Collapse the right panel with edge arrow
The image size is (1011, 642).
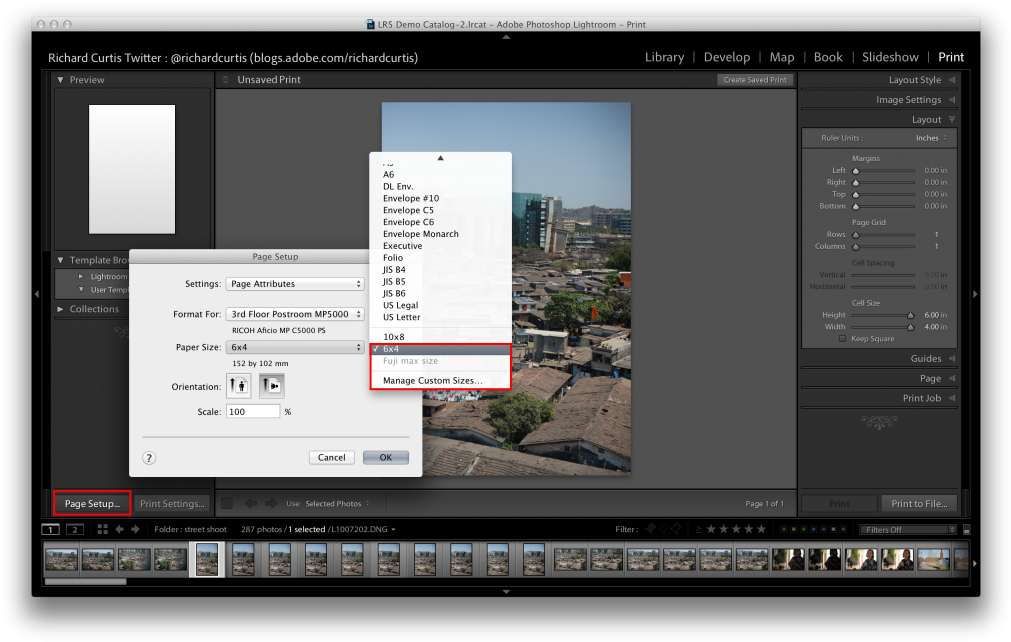pos(975,294)
